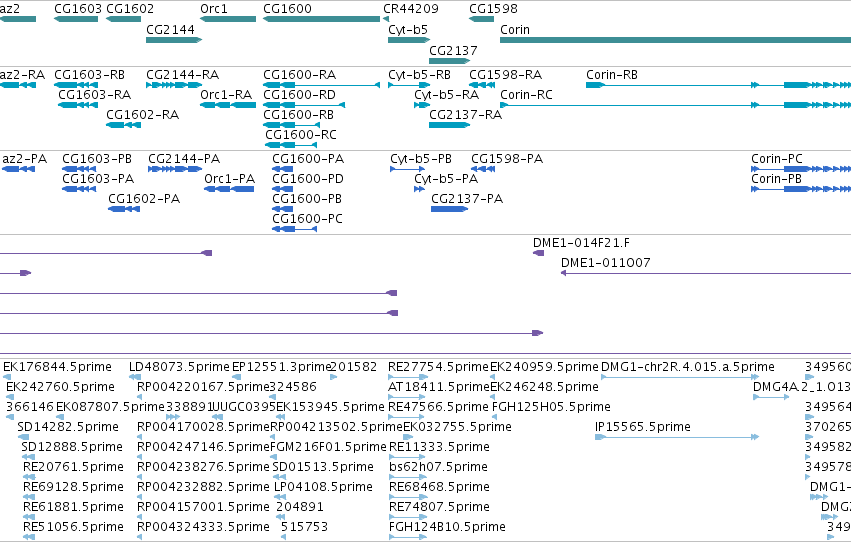
Task: Select EST RP004170028.5prime
Action: click(203, 426)
